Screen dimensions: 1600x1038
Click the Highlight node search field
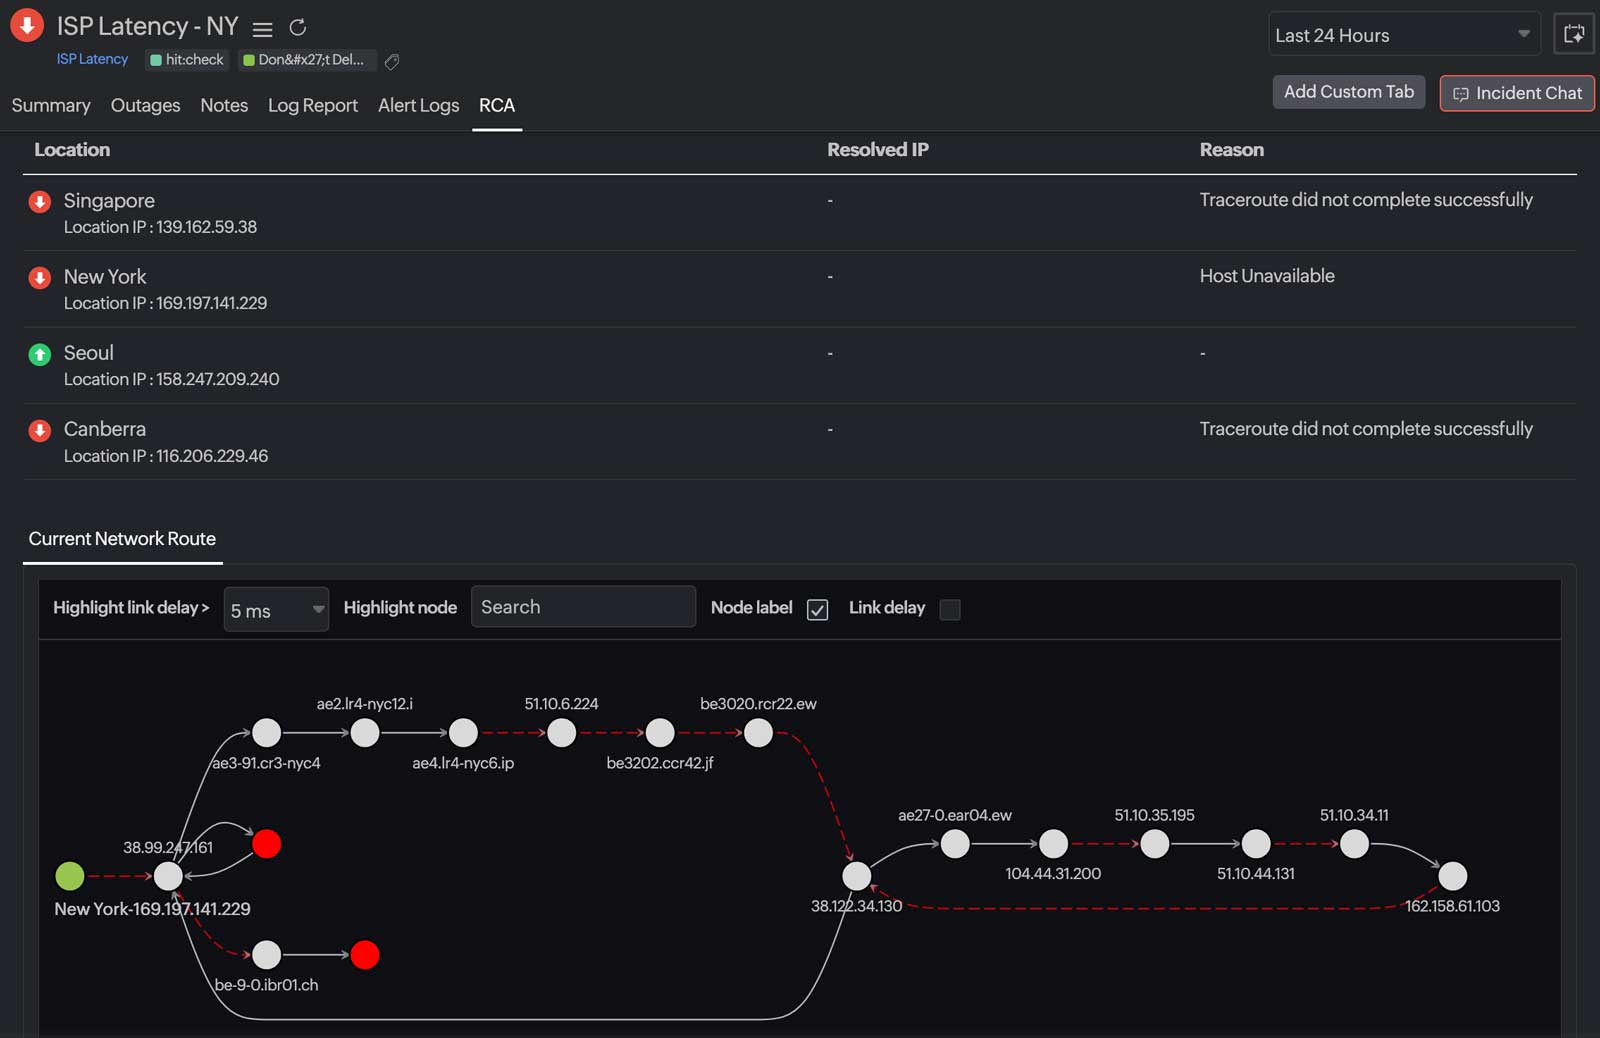(x=583, y=607)
